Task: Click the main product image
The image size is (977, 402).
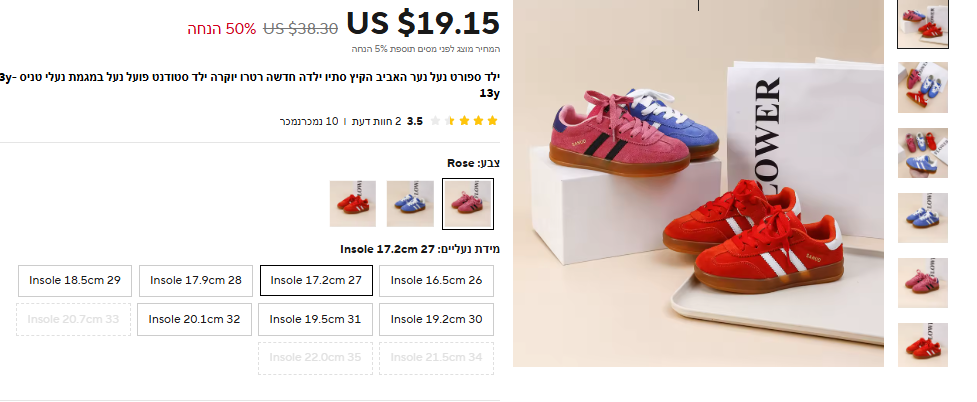Action: 698,183
